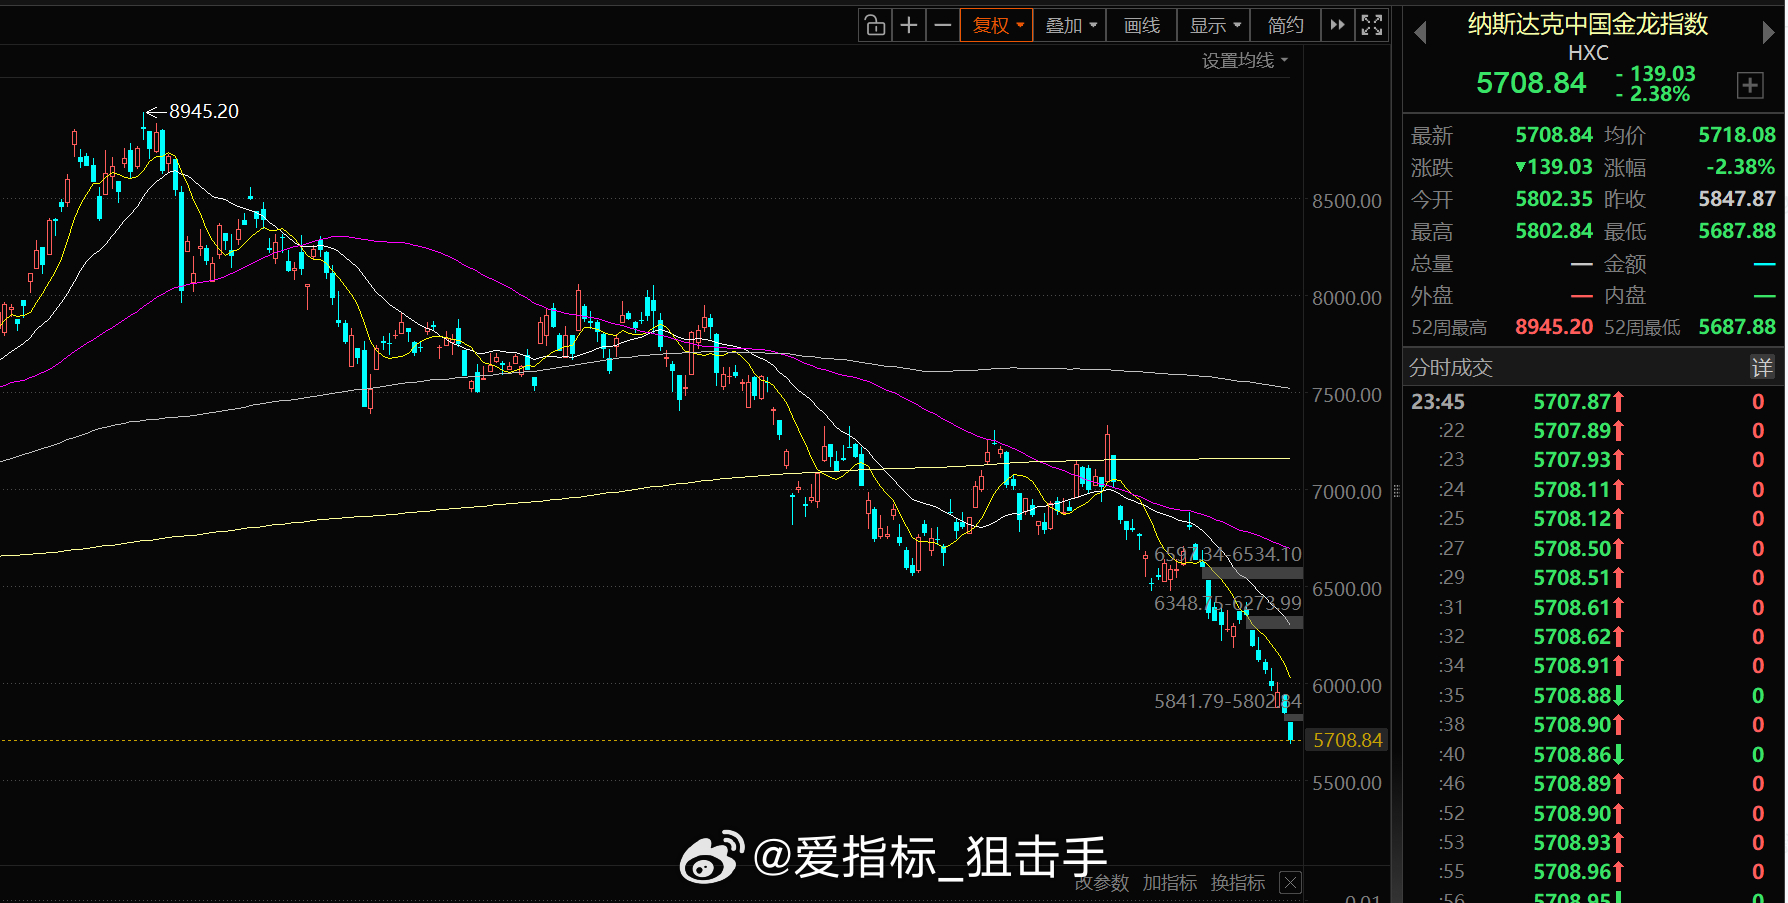Click the HXC ticker symbol

pyautogui.click(x=1588, y=53)
